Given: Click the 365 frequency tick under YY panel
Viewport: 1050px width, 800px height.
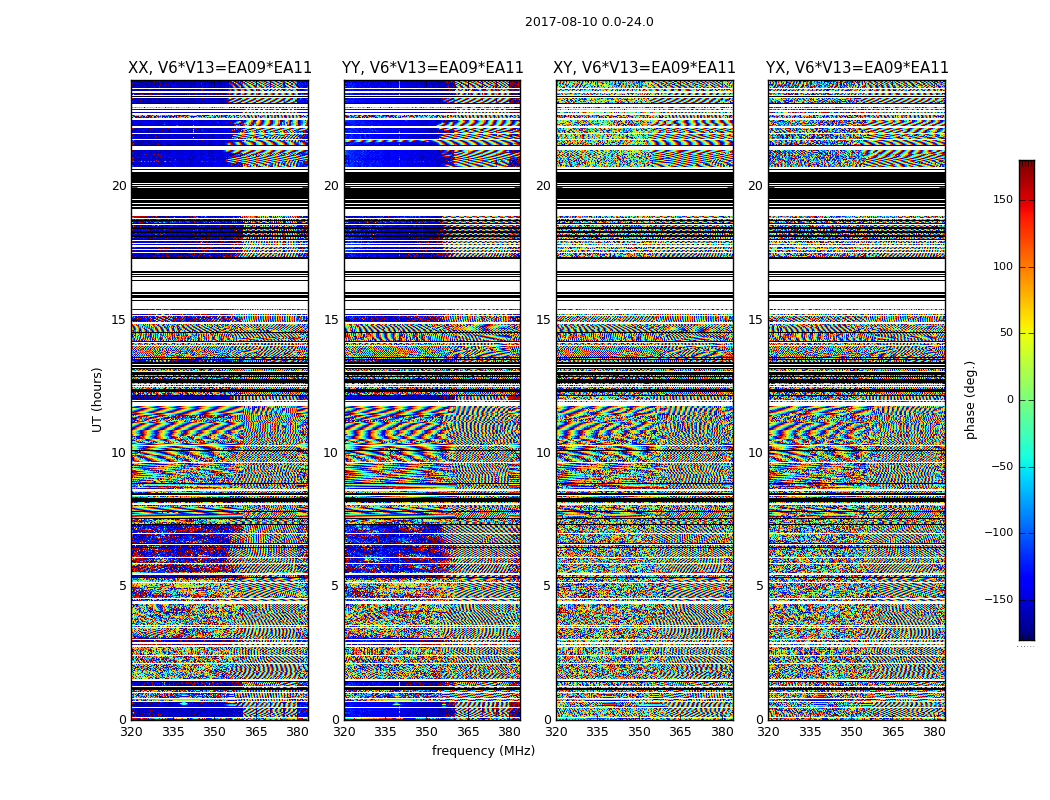Looking at the screenshot, I should pos(468,732).
